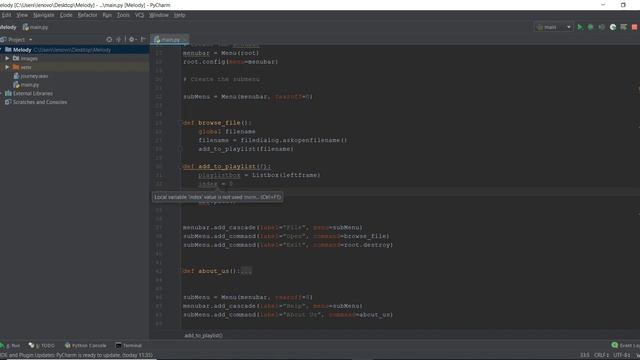The width and height of the screenshot is (640, 360).
Task: Open the Tools menu
Action: point(123,15)
